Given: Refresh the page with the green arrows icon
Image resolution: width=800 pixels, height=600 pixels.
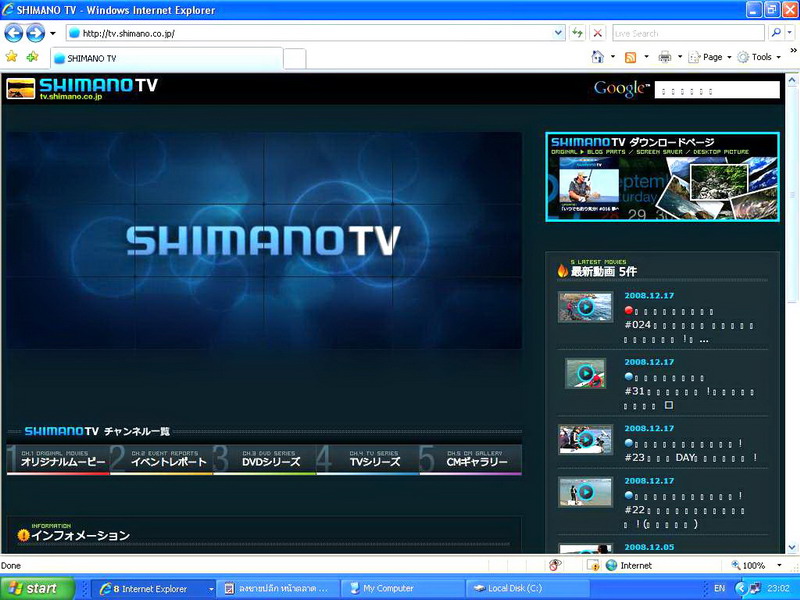Looking at the screenshot, I should pyautogui.click(x=578, y=33).
